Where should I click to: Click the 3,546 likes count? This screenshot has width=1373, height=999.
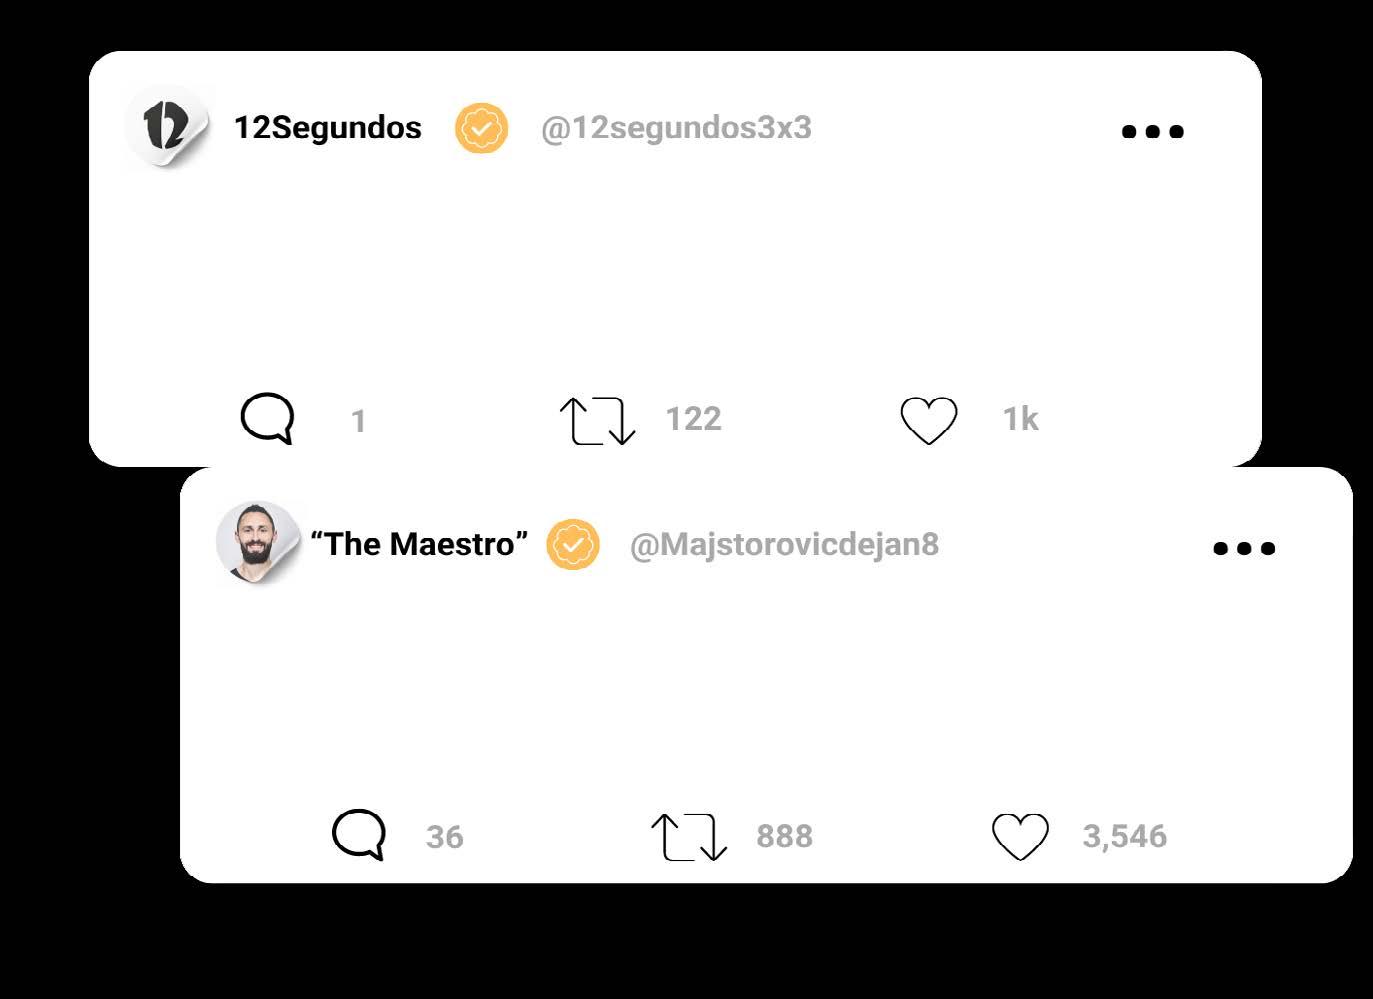pos(1124,836)
